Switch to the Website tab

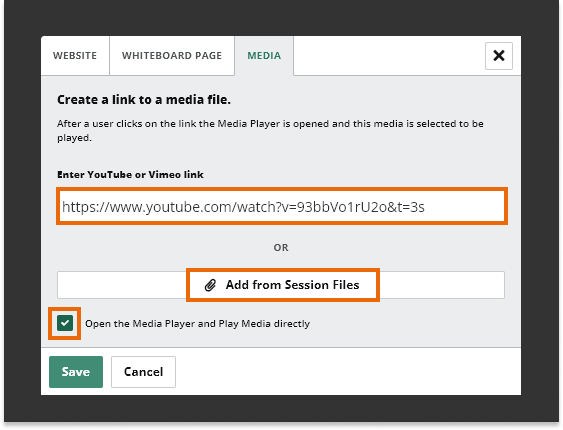(x=75, y=56)
